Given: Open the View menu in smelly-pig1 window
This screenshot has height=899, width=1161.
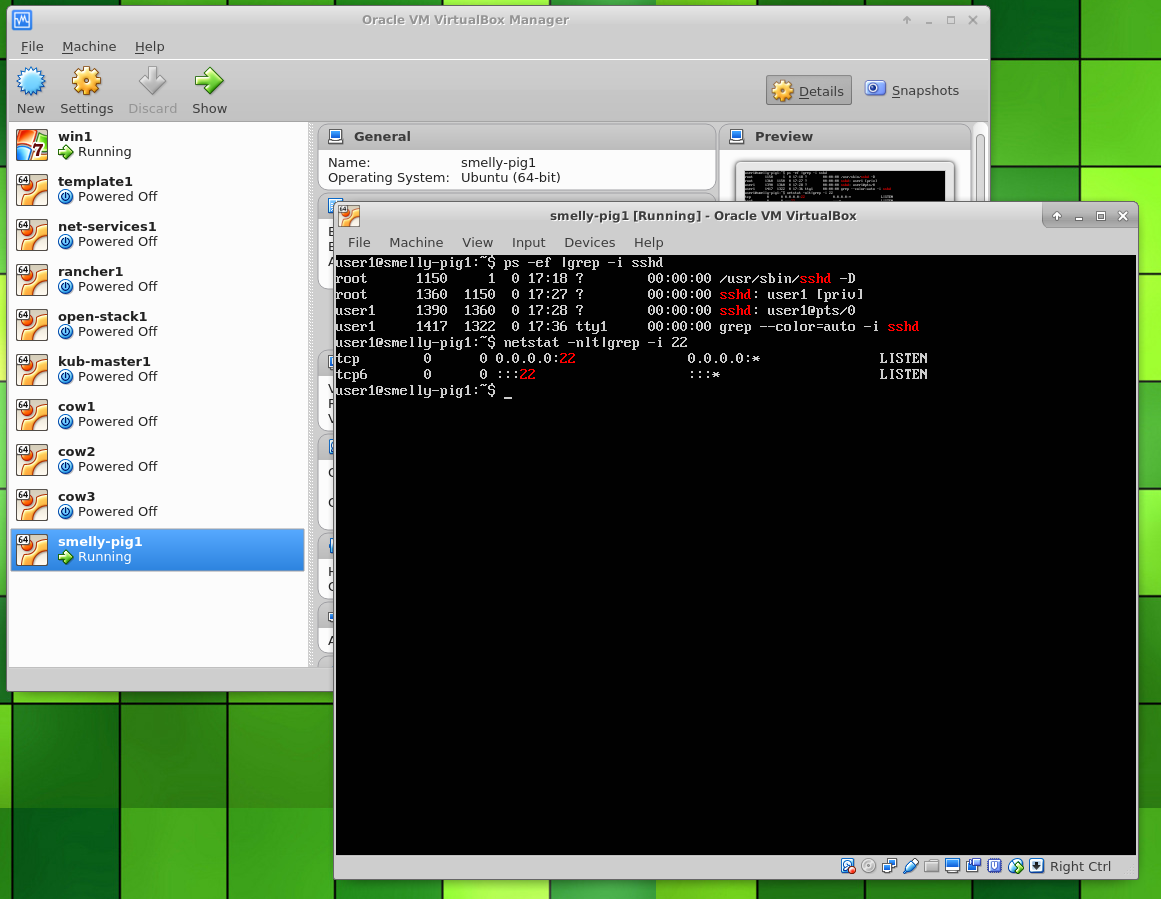Looking at the screenshot, I should pyautogui.click(x=478, y=243).
